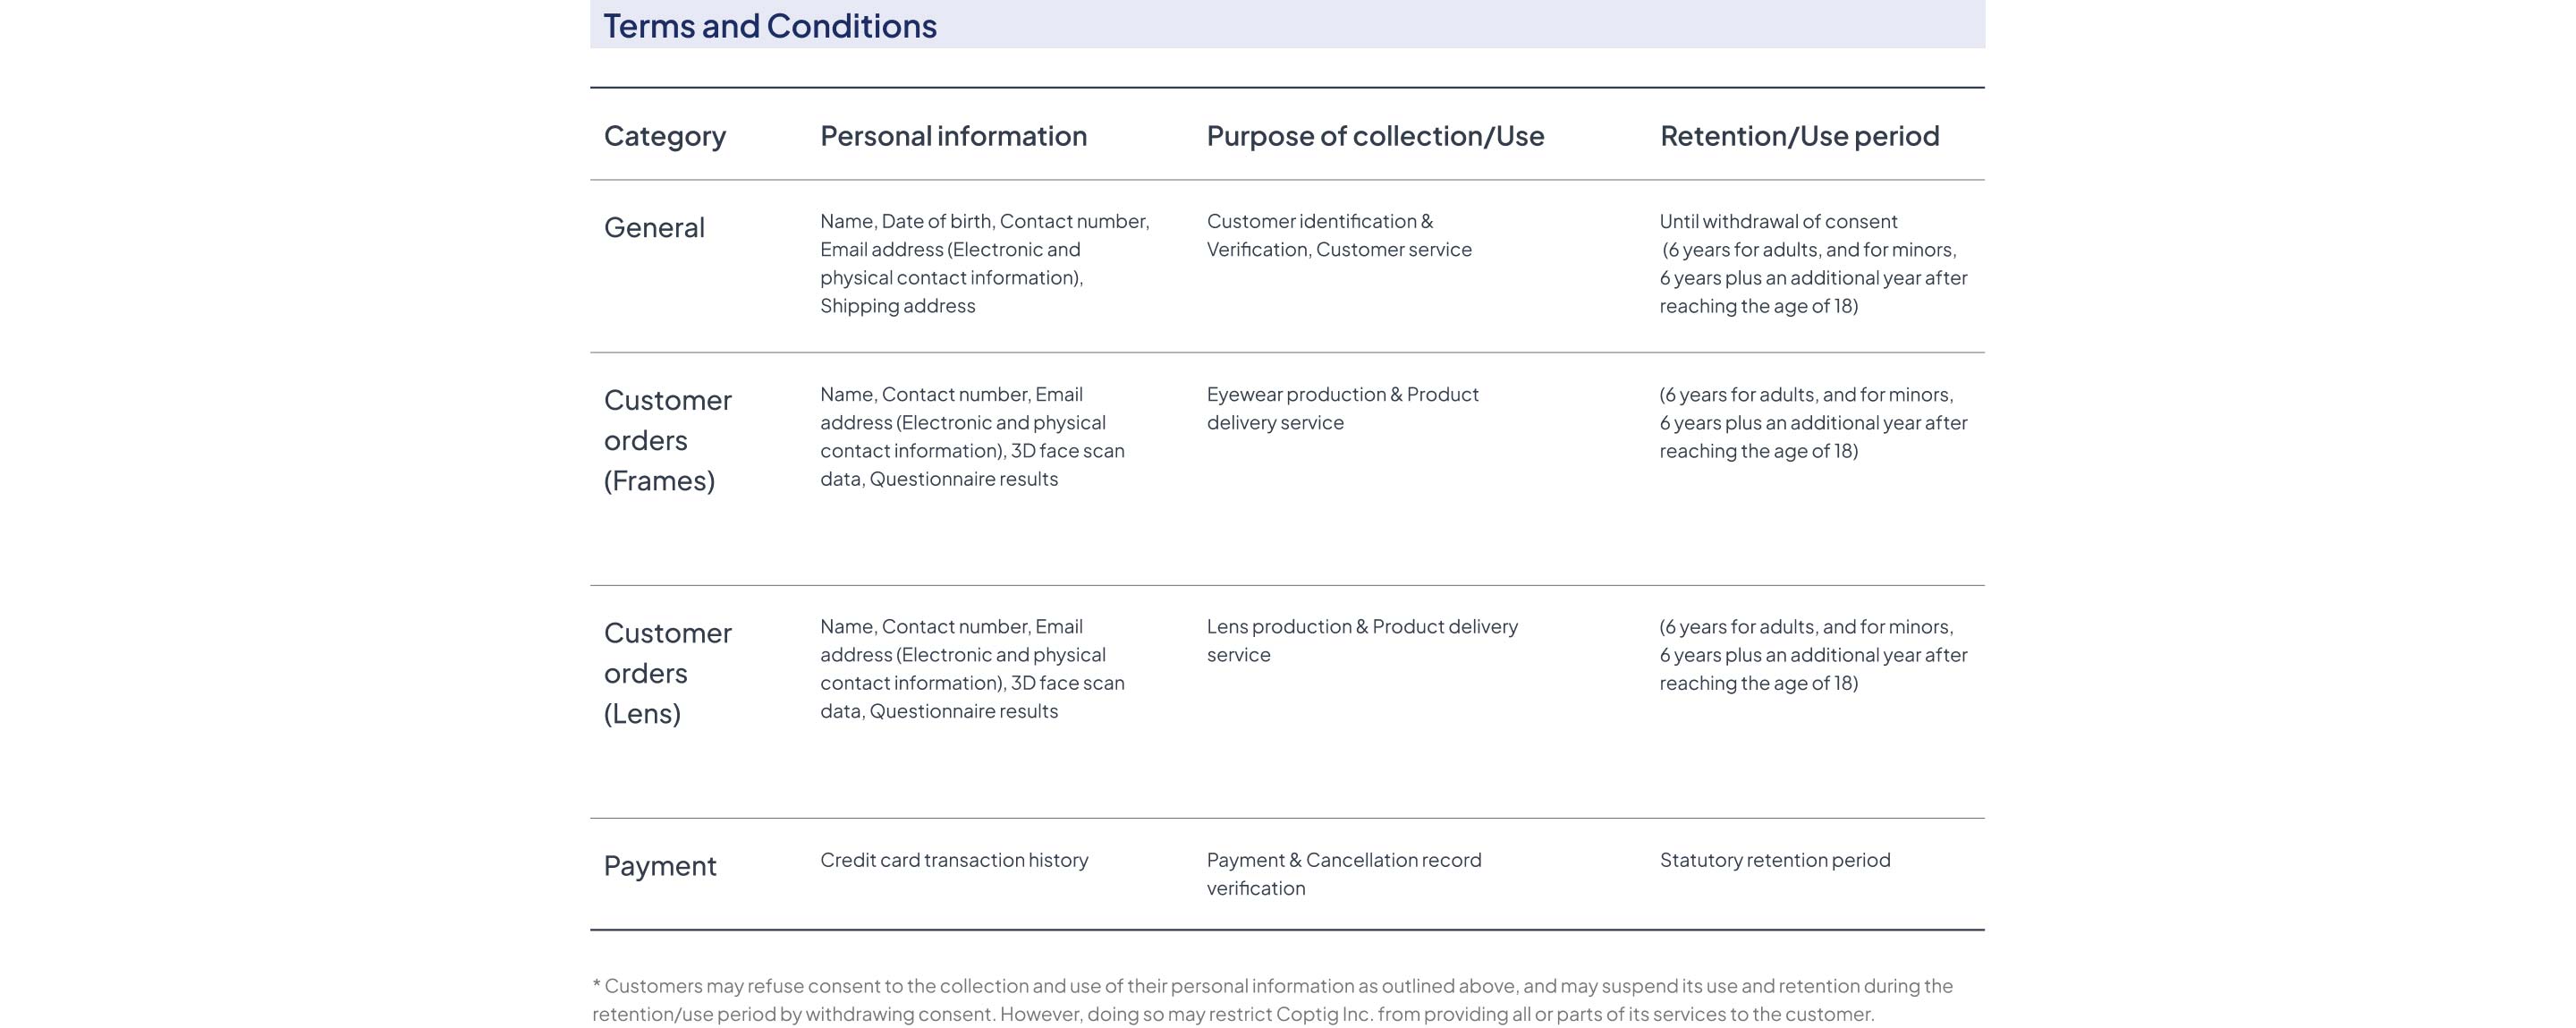This screenshot has height=1028, width=2576.
Task: Click the footnote about refusing consent
Action: (x=1271, y=999)
